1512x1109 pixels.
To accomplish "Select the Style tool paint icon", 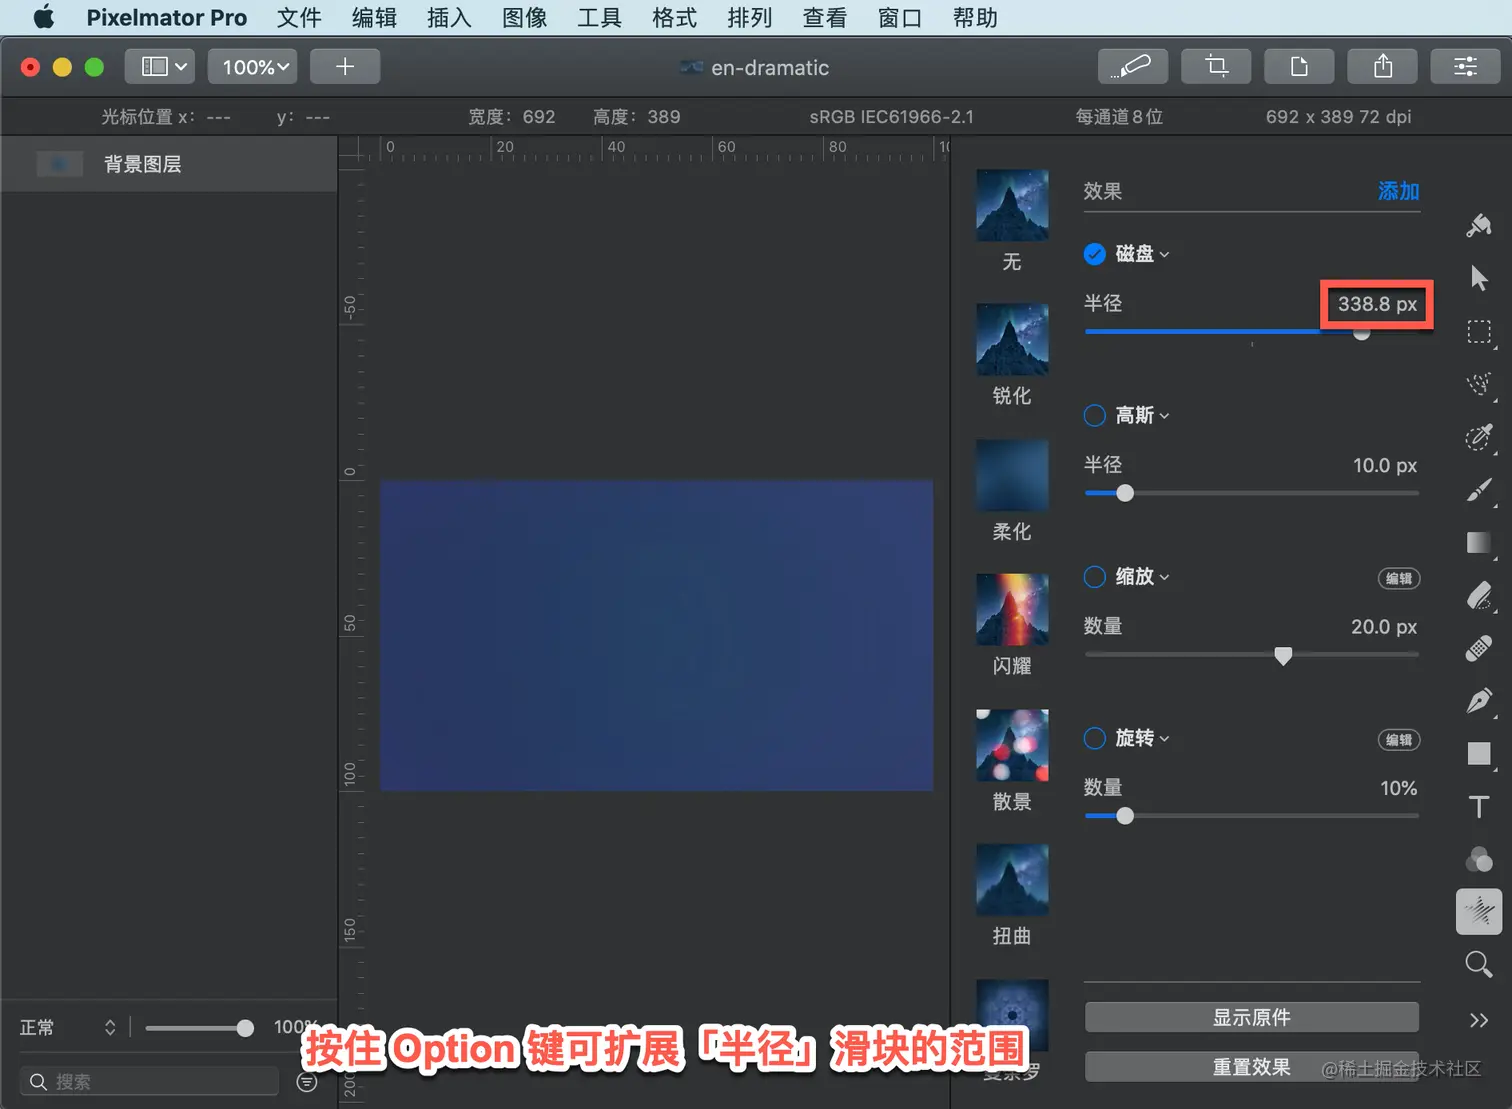I will pos(1479,226).
